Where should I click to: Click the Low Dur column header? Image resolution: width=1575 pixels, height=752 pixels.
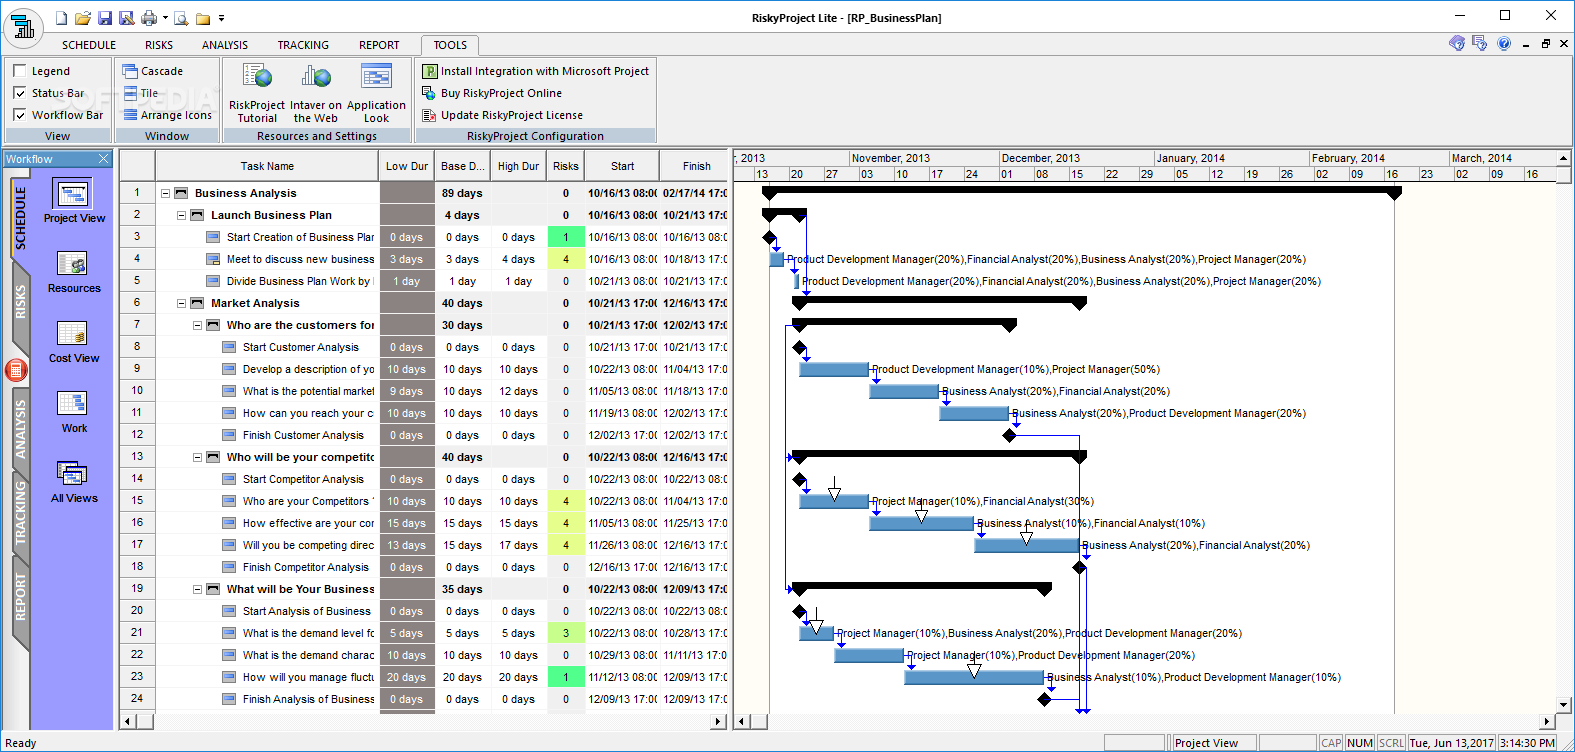click(x=407, y=166)
